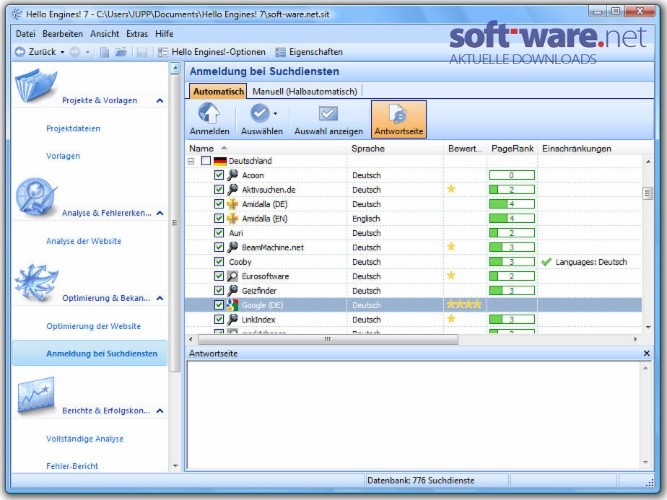This screenshot has height=500, width=667.
Task: Click the German flag icon next to Deutschland
Action: [220, 161]
